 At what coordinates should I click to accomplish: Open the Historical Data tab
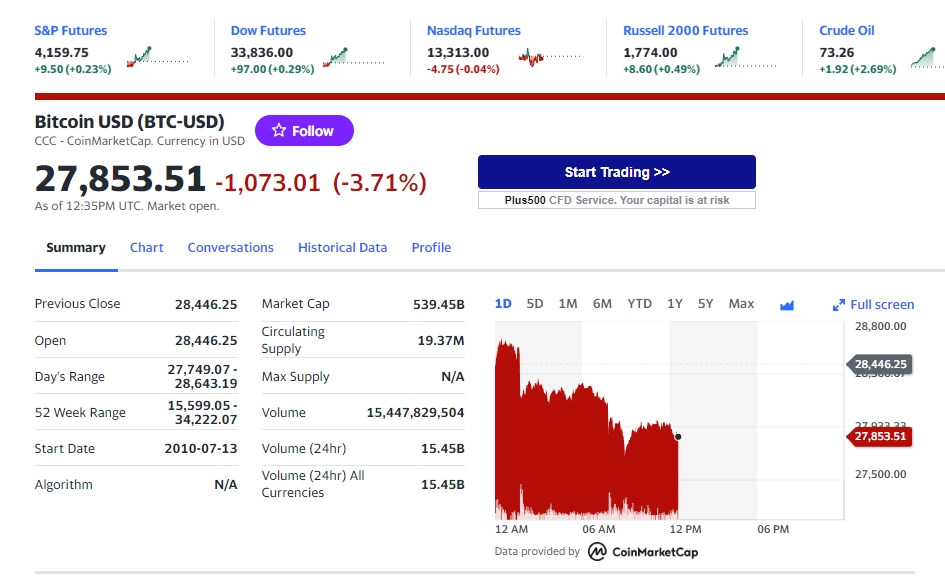click(x=342, y=248)
